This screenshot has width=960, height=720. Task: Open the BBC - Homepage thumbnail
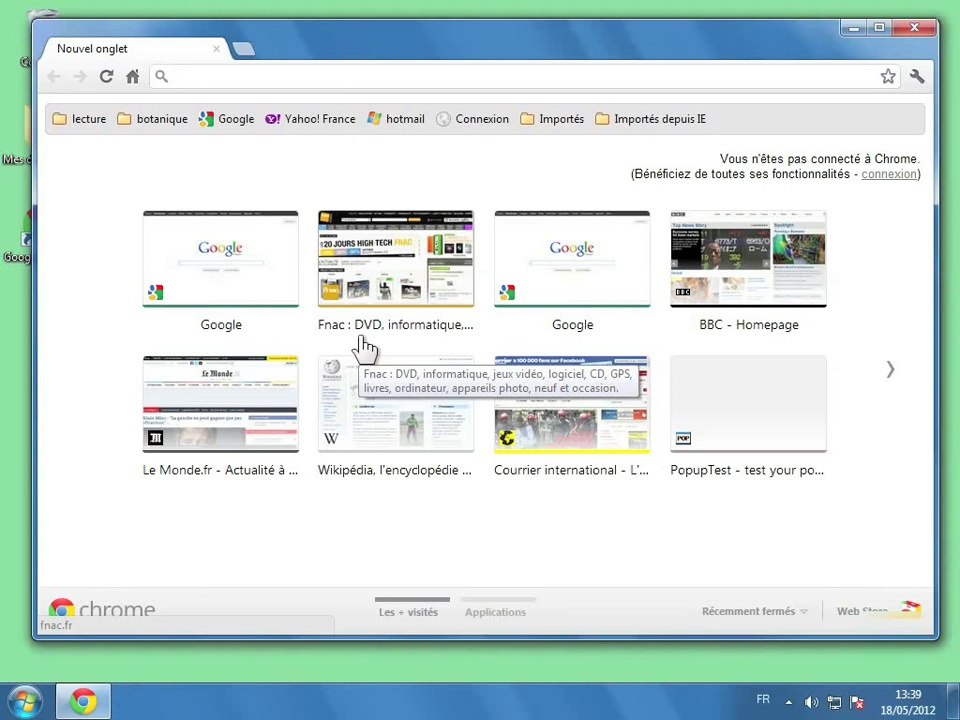click(x=748, y=258)
